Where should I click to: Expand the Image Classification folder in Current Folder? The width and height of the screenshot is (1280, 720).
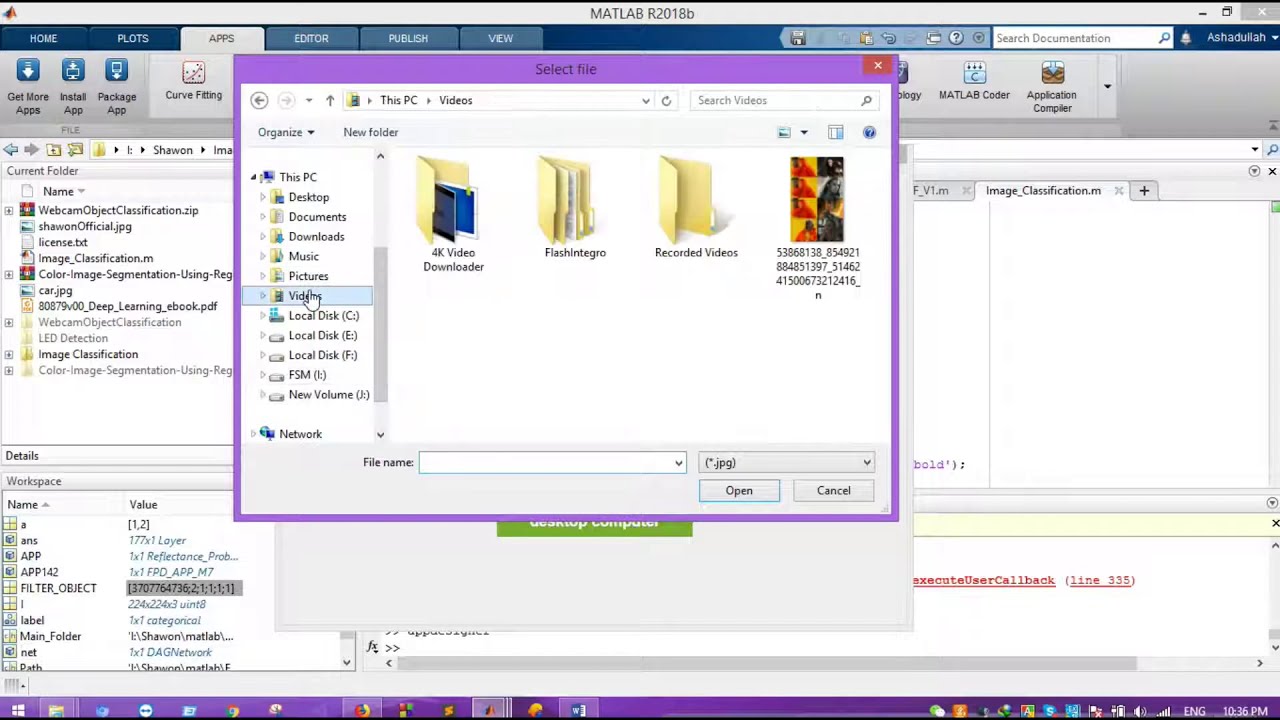pyautogui.click(x=9, y=354)
